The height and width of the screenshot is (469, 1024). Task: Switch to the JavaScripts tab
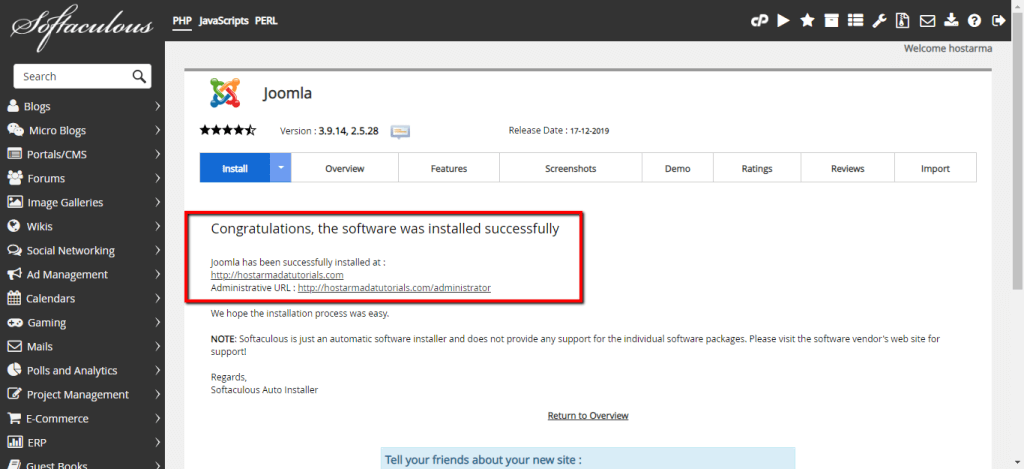click(223, 21)
